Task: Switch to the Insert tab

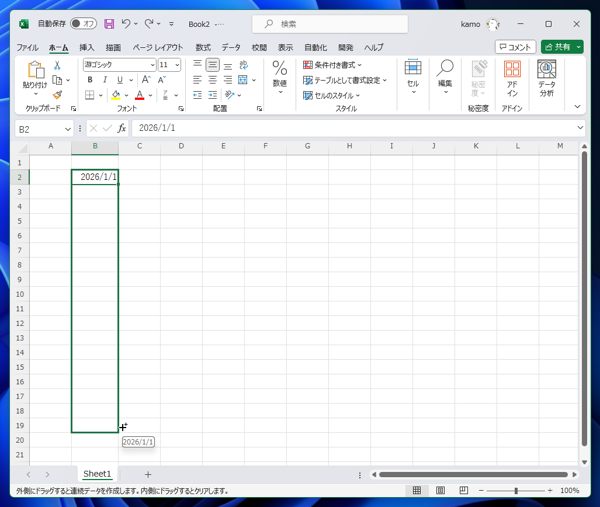Action: coord(86,47)
